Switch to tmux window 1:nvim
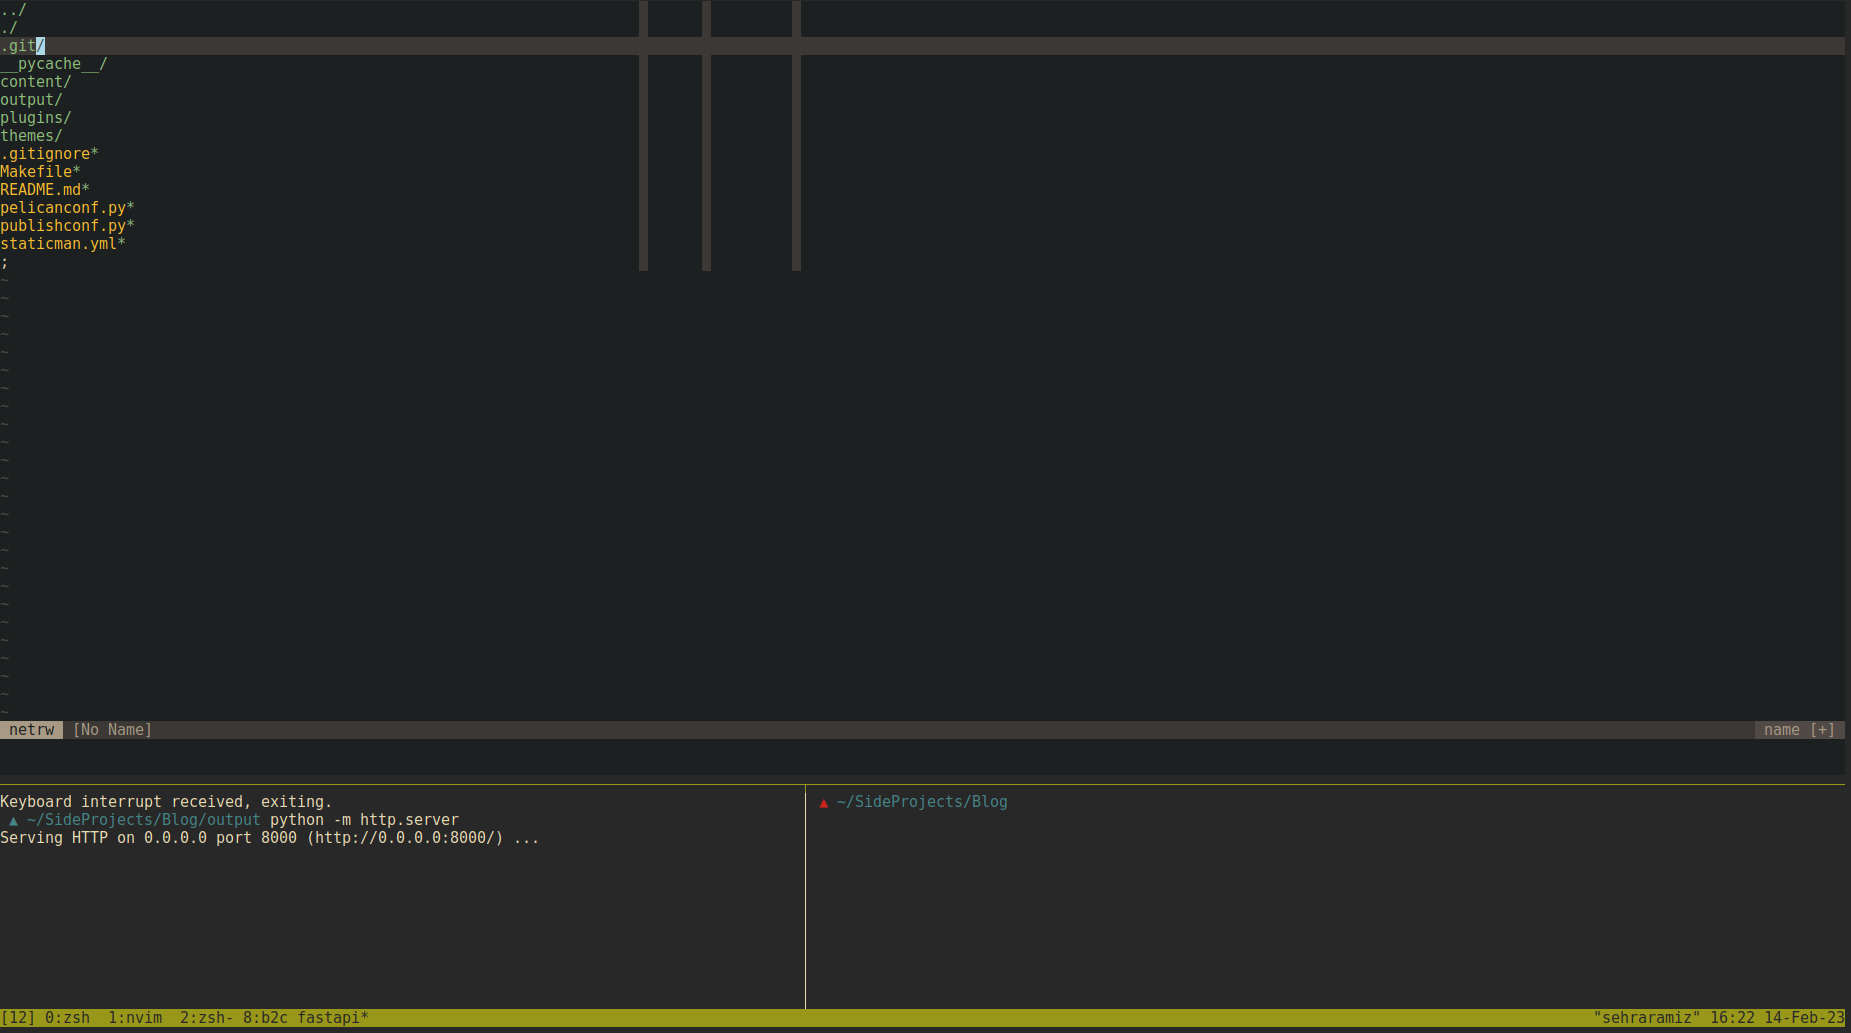The image size is (1851, 1033). point(135,1018)
